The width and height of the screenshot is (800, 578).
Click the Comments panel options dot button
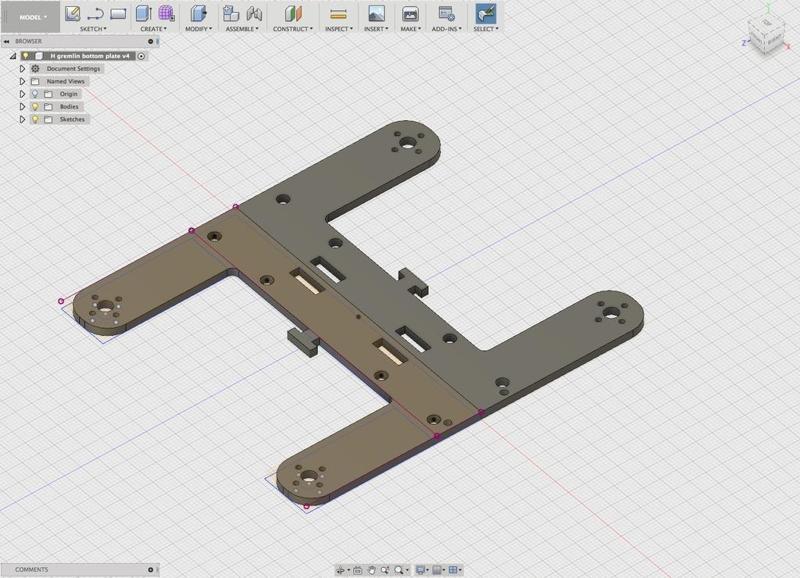click(x=151, y=569)
